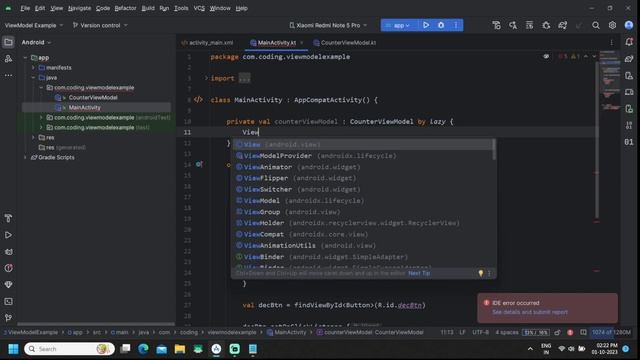Open Resource Manager tool window icon
Viewport: 640px width, 360px height.
[8, 59]
